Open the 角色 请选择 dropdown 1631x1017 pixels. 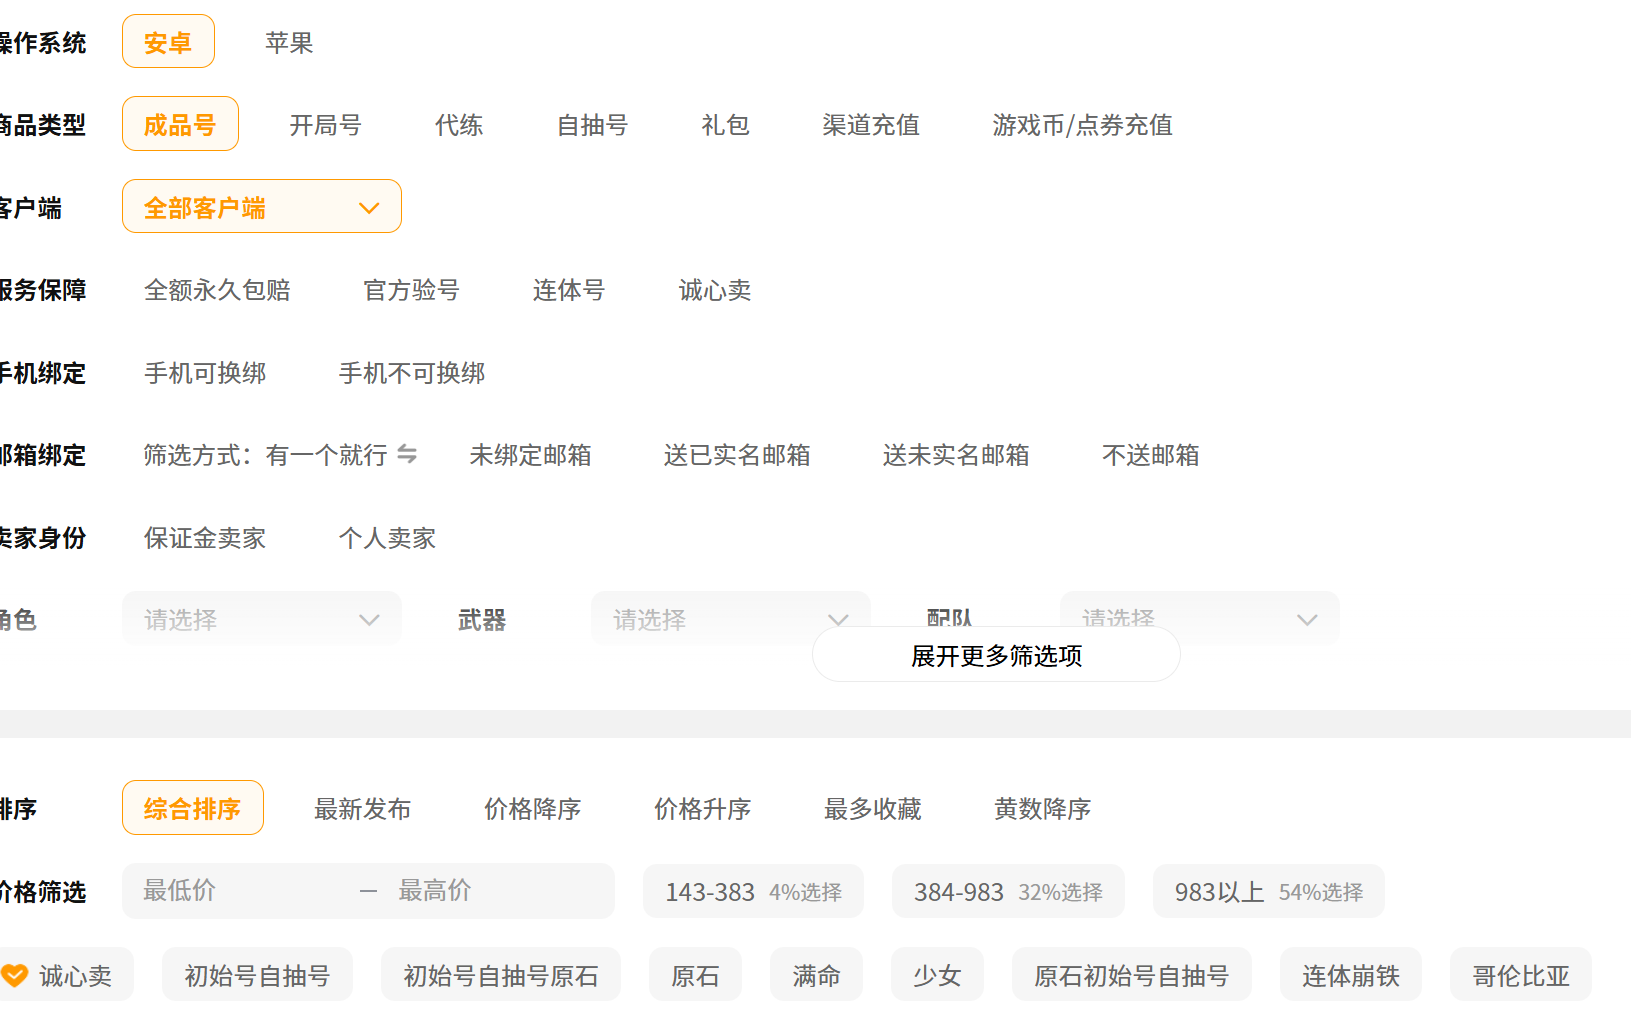(261, 619)
